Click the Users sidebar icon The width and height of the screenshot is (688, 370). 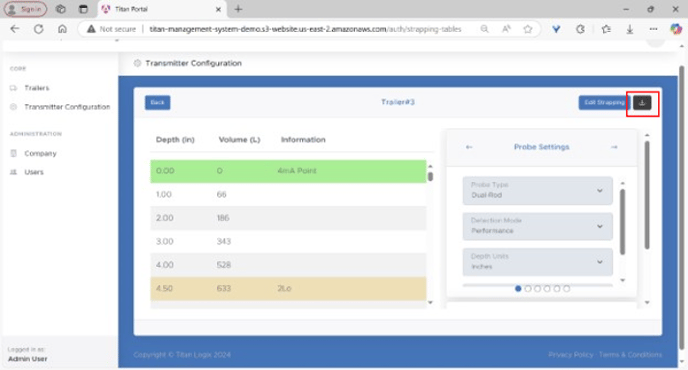click(x=13, y=172)
